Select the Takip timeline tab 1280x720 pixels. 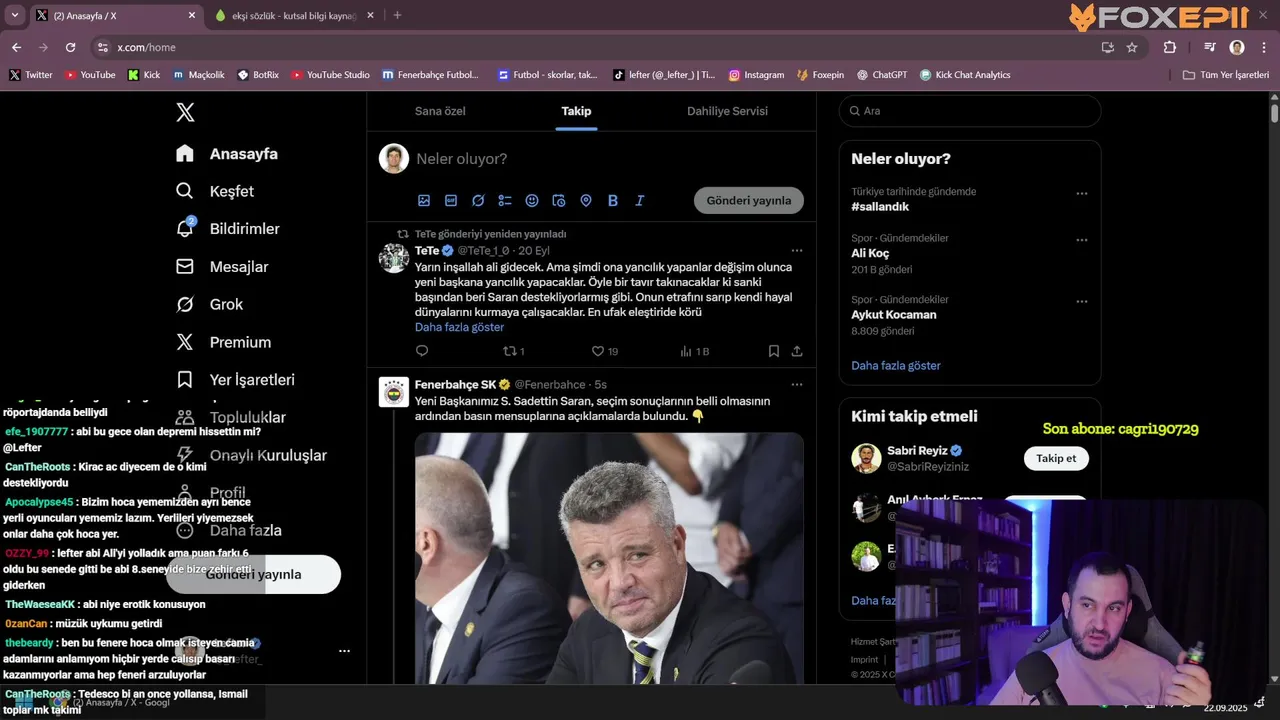[x=576, y=111]
